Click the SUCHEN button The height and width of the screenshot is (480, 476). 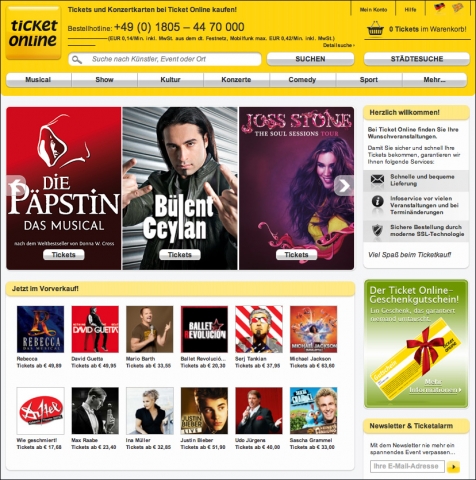310,59
